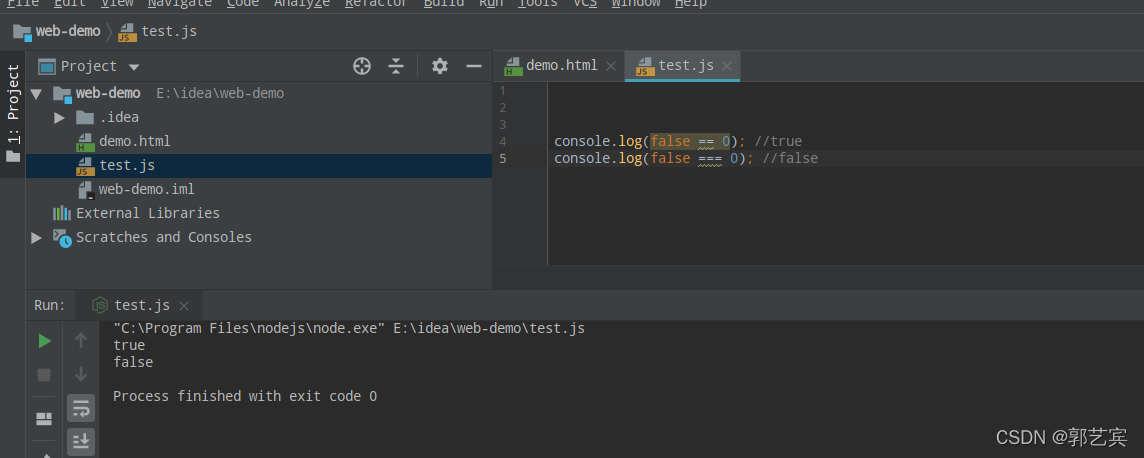
Task: Click the Project panel window icon
Action: [47, 66]
